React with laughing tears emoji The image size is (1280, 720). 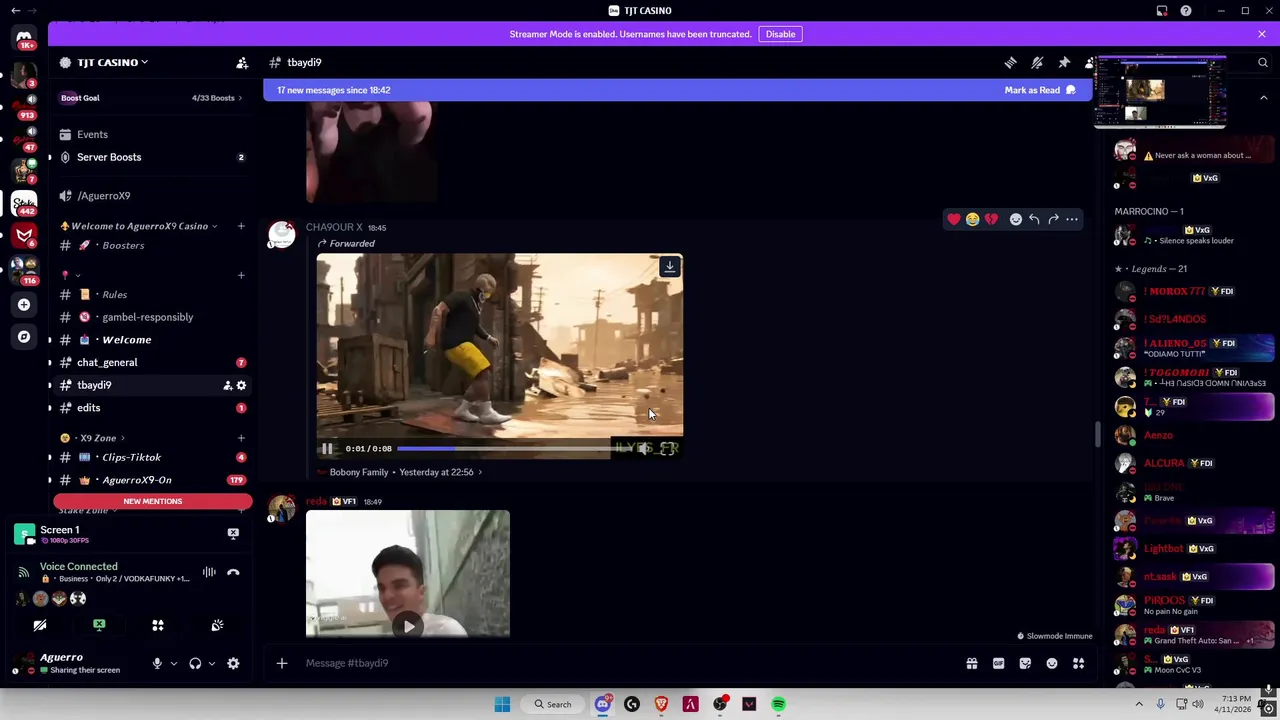[x=972, y=219]
